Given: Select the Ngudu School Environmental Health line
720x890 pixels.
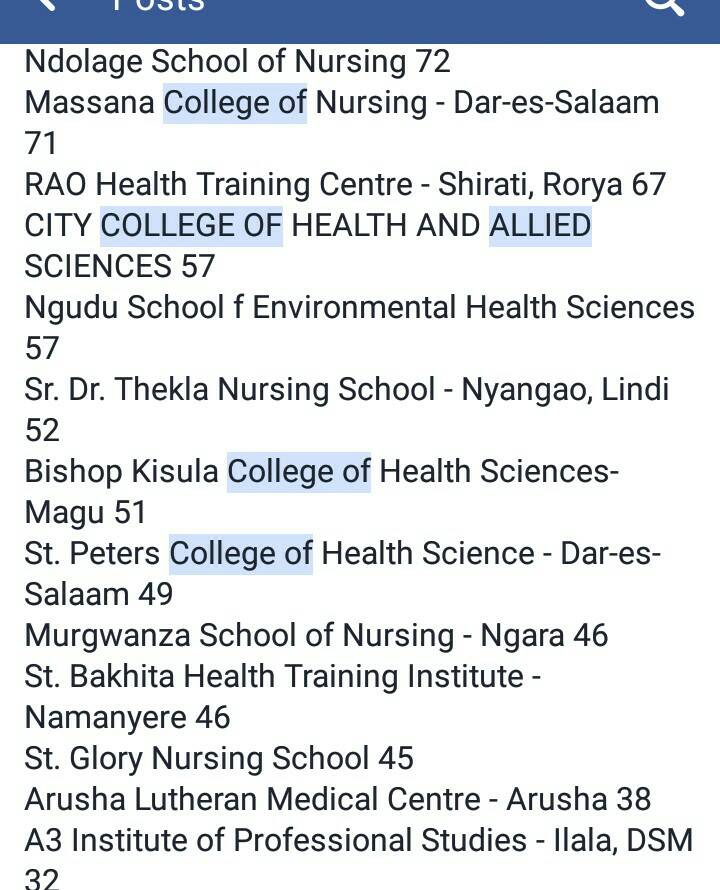Looking at the screenshot, I should 359,308.
